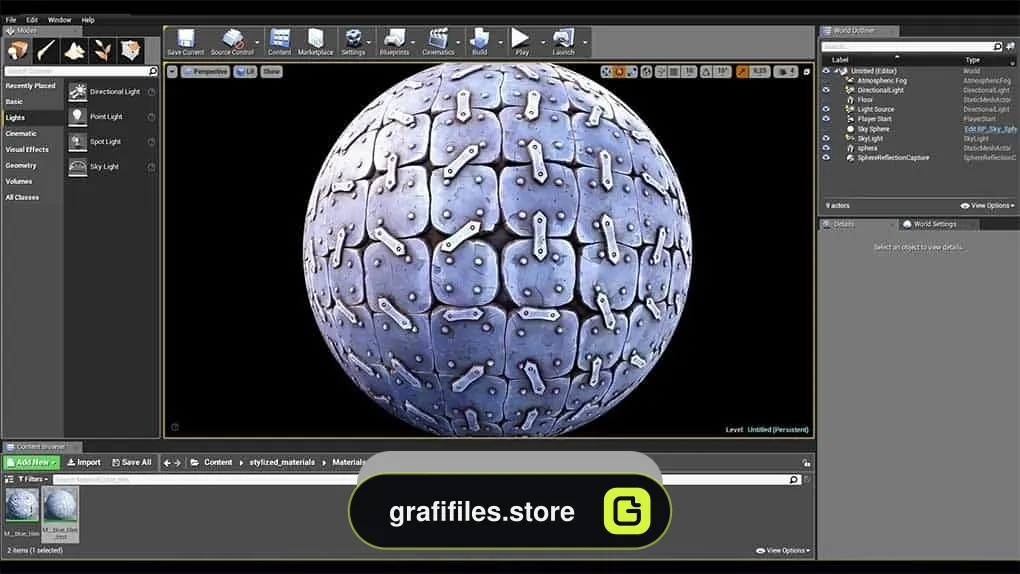Open World Outliner View Options dropdown
The width and height of the screenshot is (1020, 574).
coord(987,206)
